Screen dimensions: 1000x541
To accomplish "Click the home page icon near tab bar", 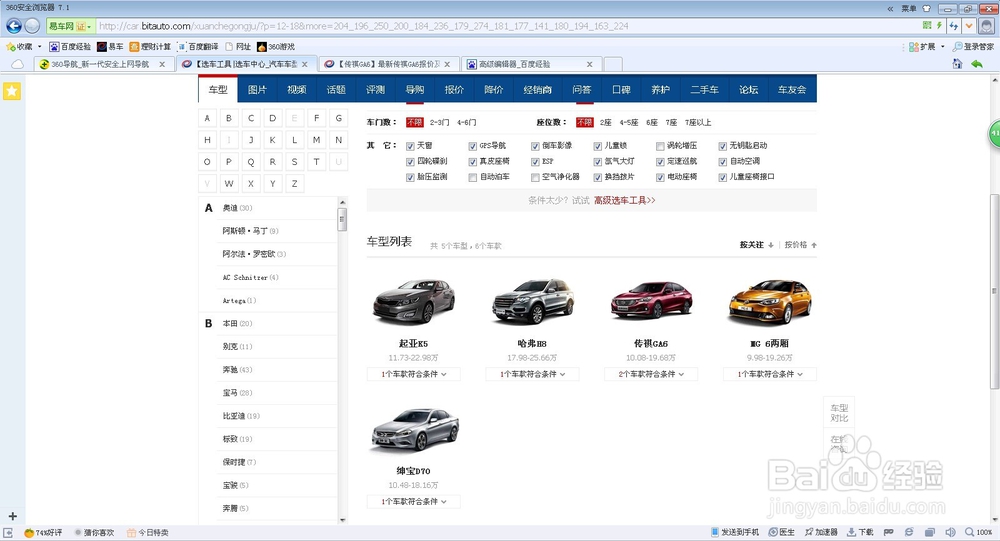I will click(957, 64).
